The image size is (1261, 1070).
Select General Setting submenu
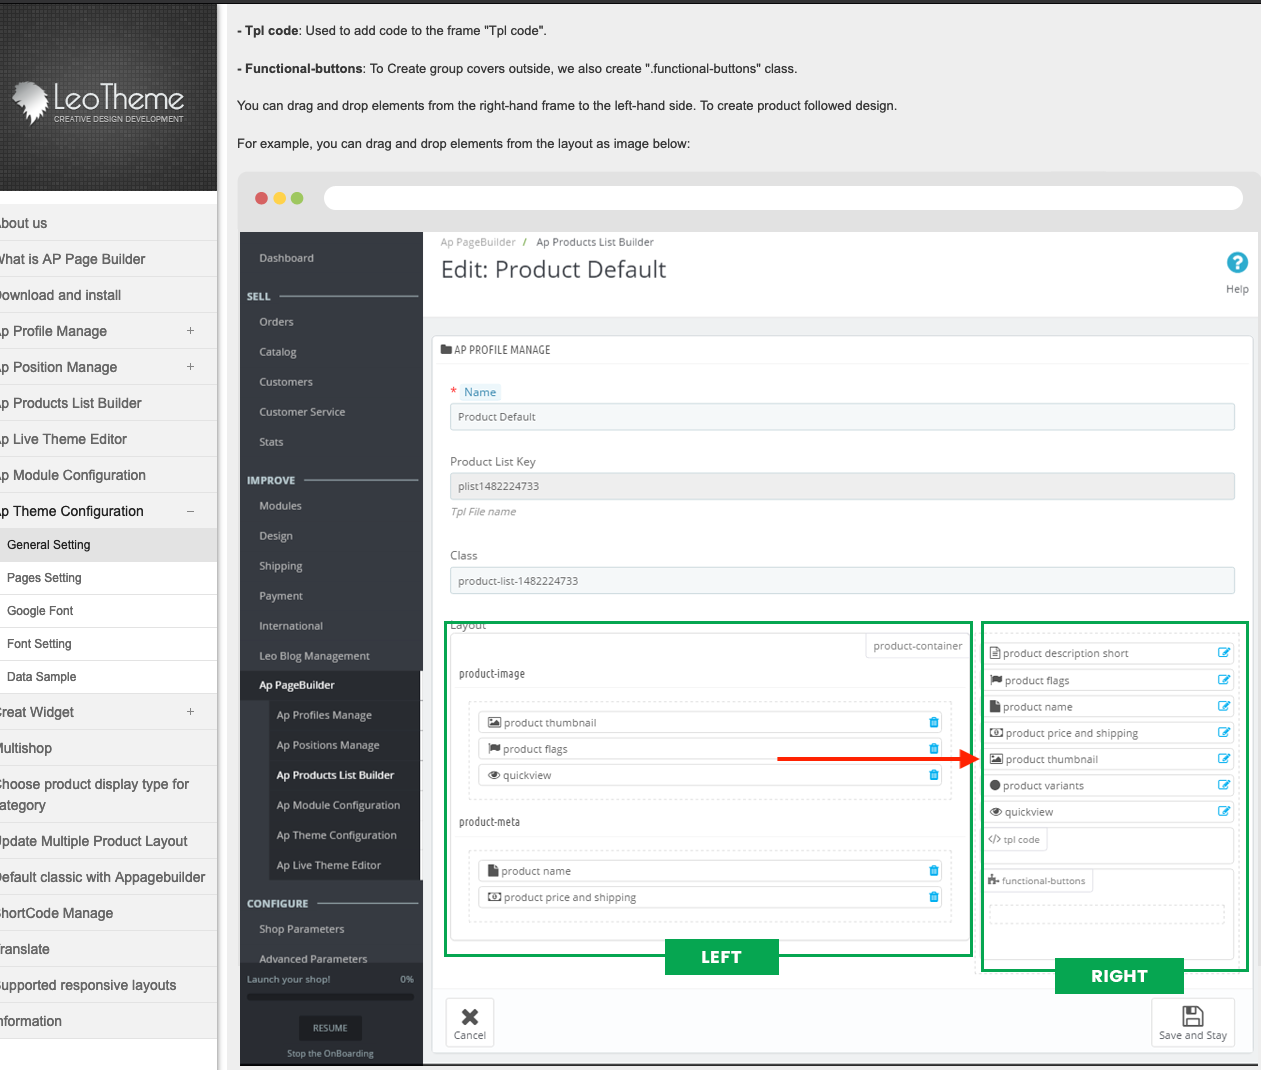pyautogui.click(x=108, y=545)
